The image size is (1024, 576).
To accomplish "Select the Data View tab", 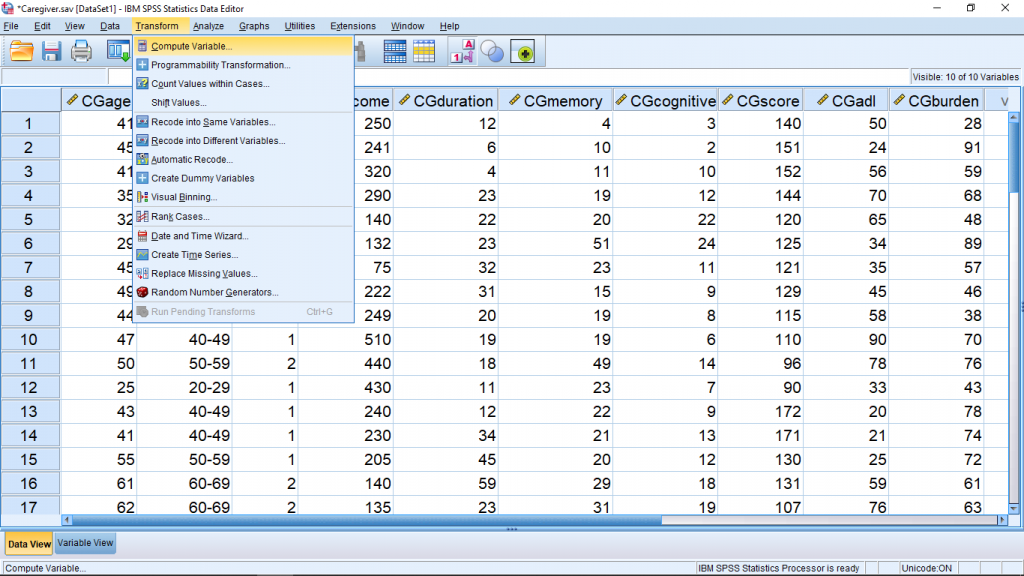I will click(x=29, y=544).
